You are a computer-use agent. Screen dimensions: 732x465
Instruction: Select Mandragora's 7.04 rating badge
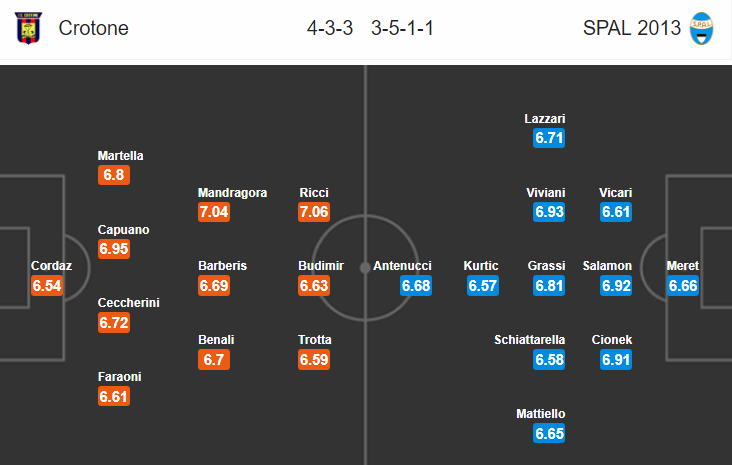(214, 212)
